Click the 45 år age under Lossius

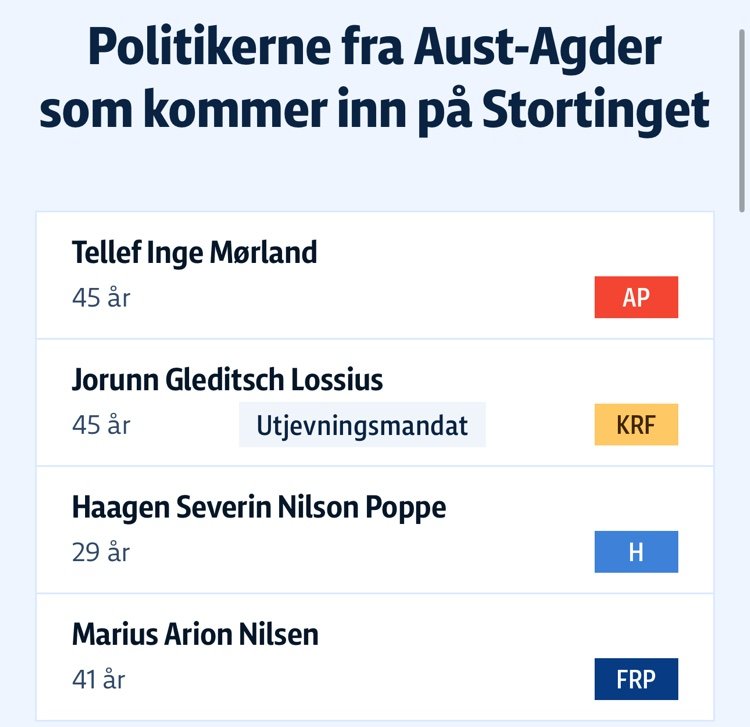pyautogui.click(x=101, y=425)
